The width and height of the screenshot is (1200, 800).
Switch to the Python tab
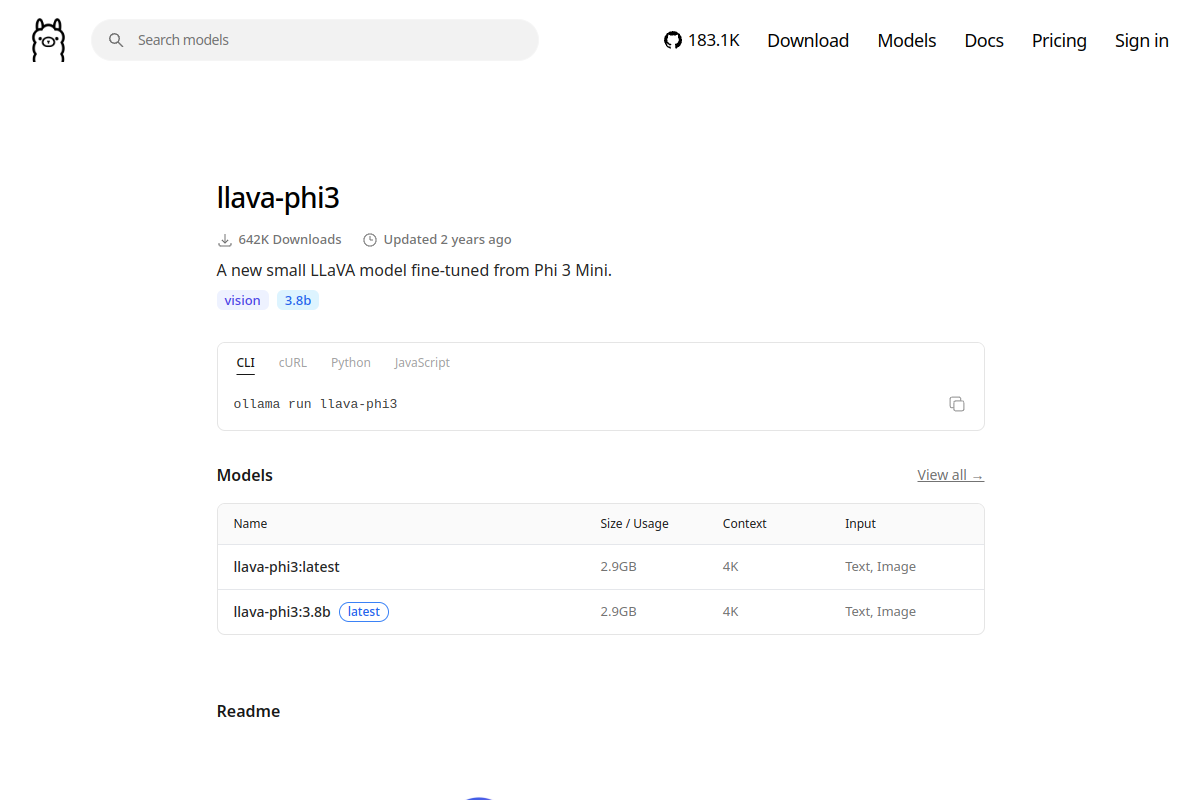pos(351,363)
